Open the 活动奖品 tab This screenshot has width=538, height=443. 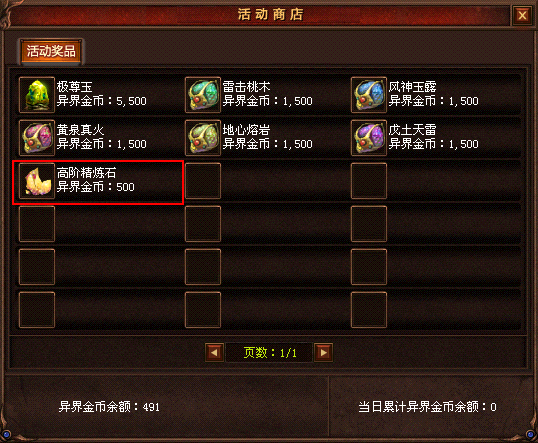point(51,51)
